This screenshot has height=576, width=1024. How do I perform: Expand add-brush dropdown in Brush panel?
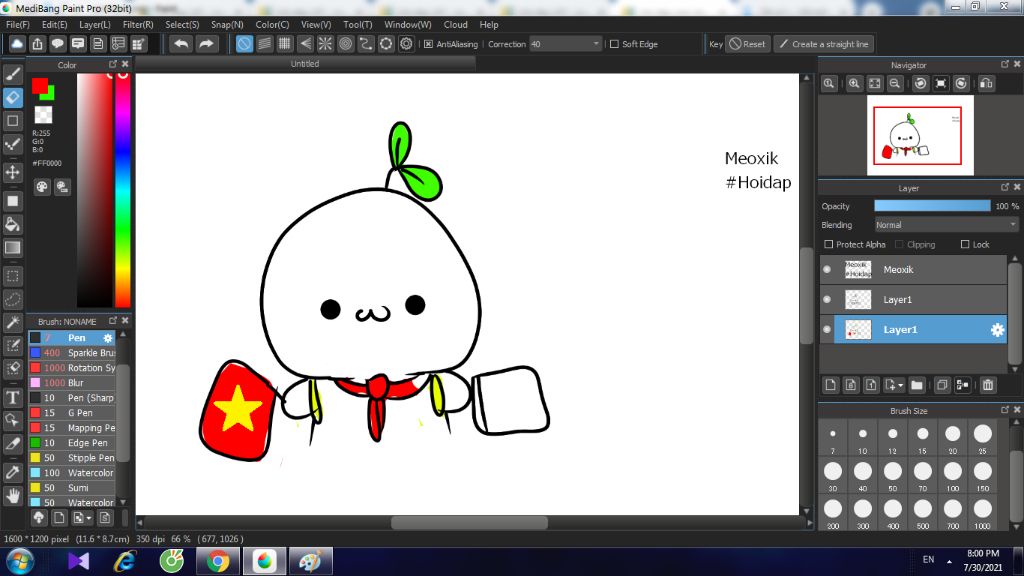pyautogui.click(x=89, y=519)
